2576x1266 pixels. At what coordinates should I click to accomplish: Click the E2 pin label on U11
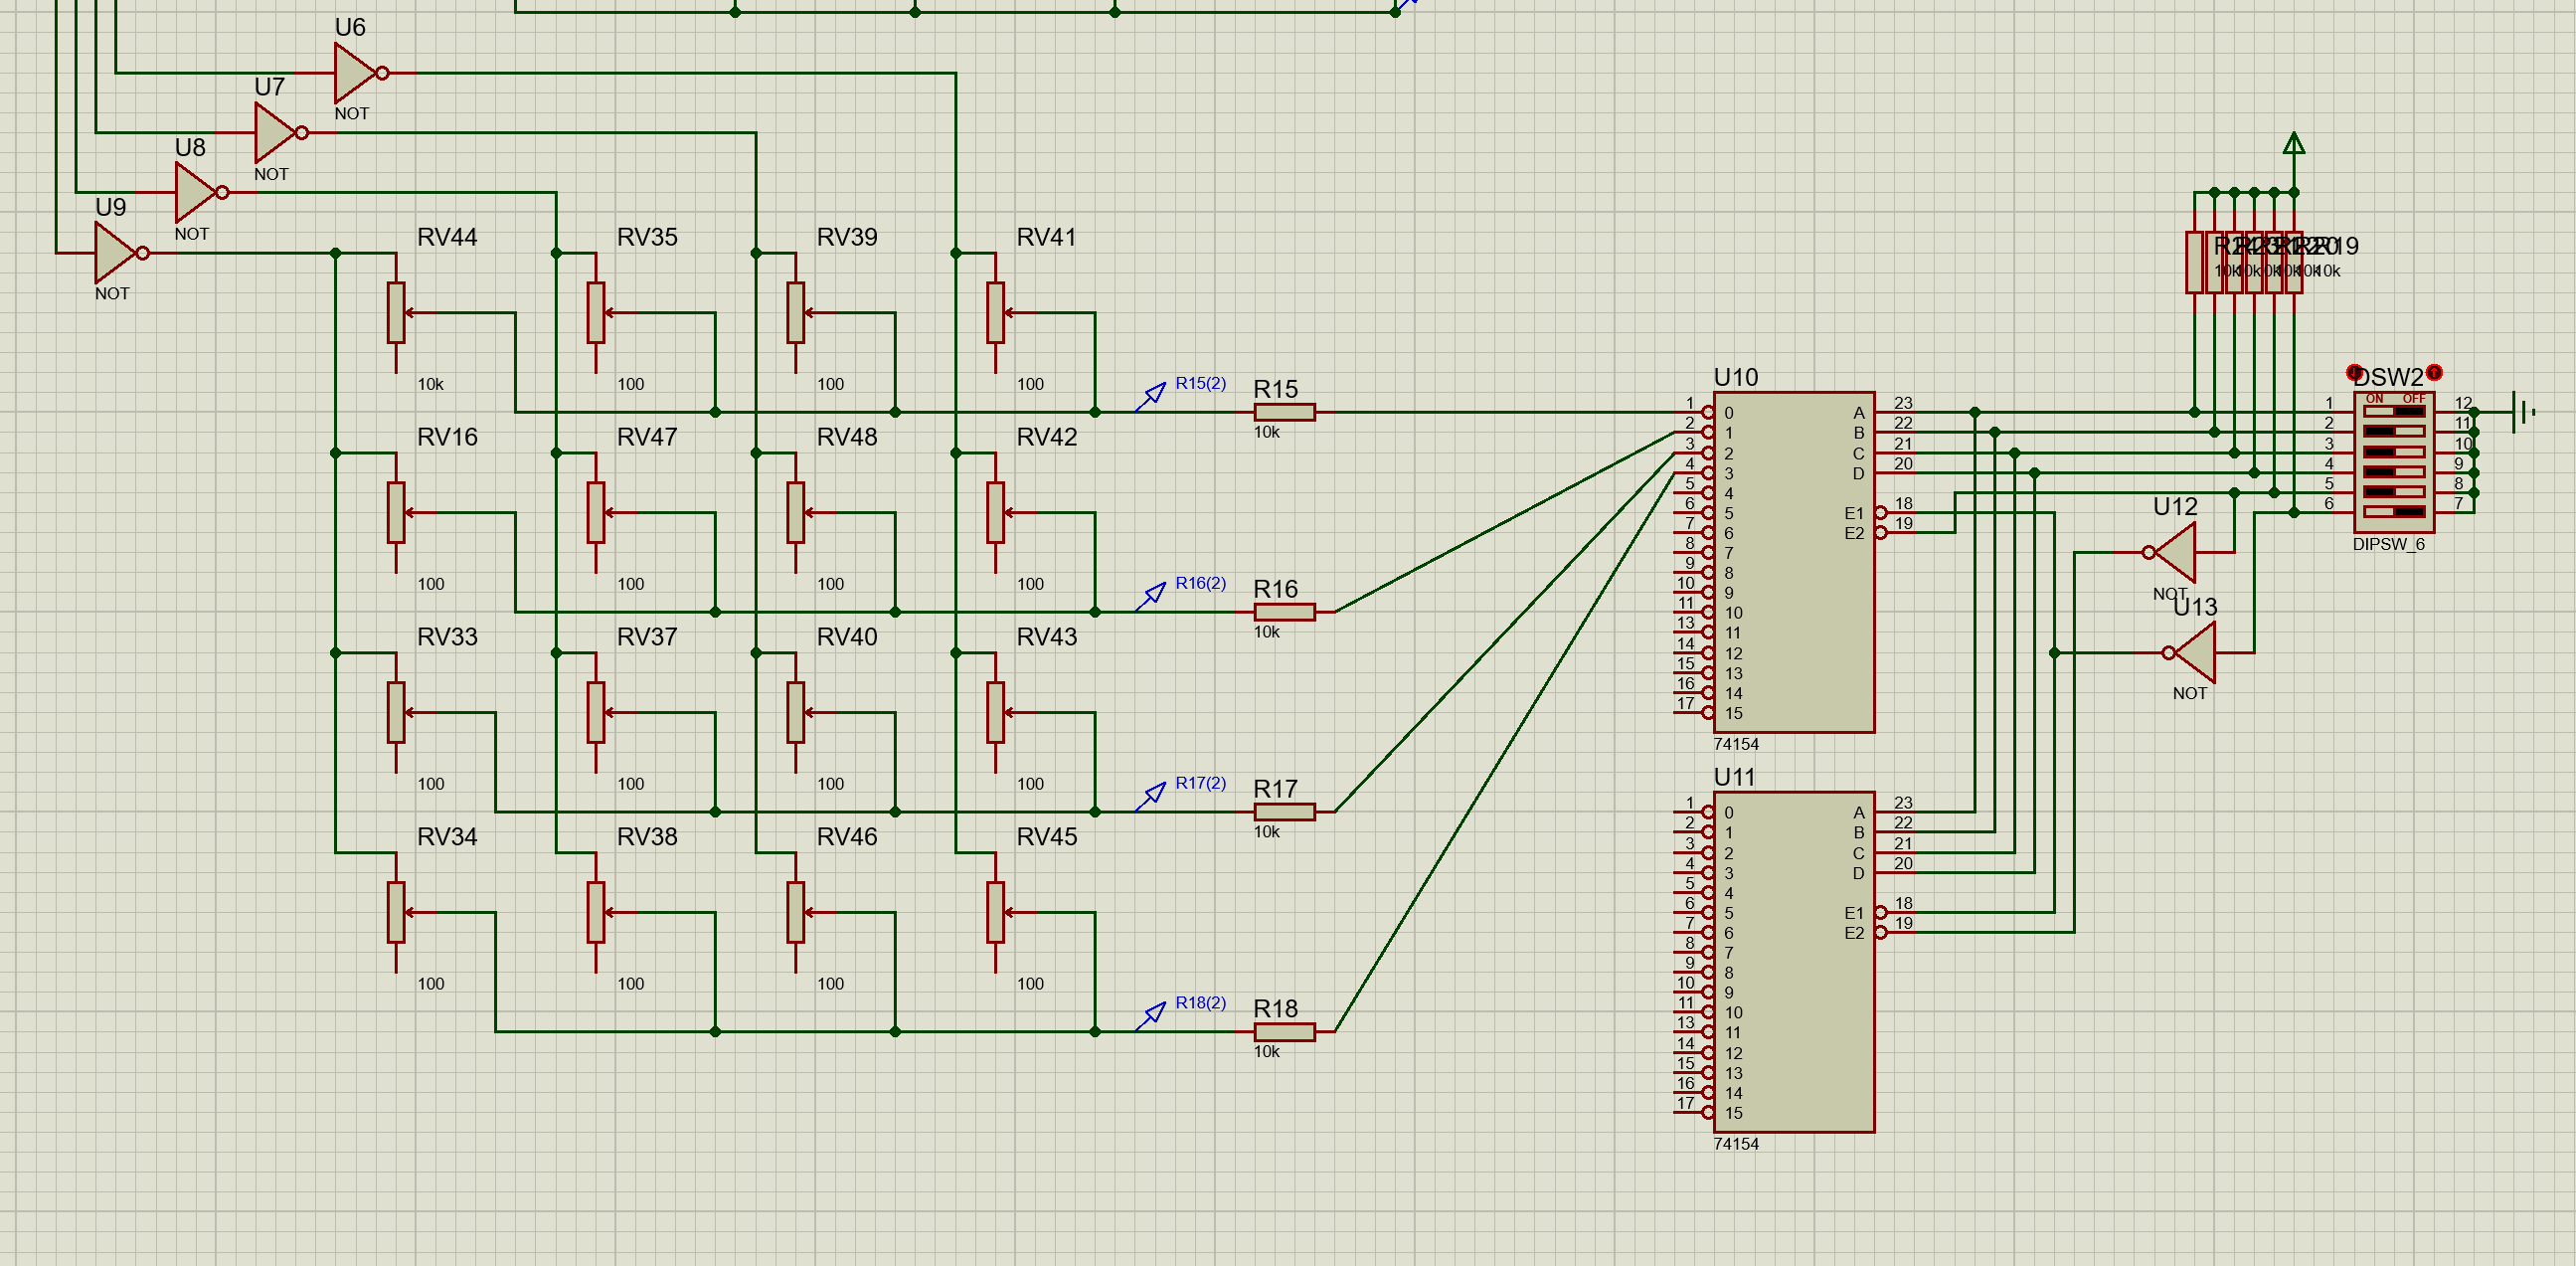point(1854,933)
